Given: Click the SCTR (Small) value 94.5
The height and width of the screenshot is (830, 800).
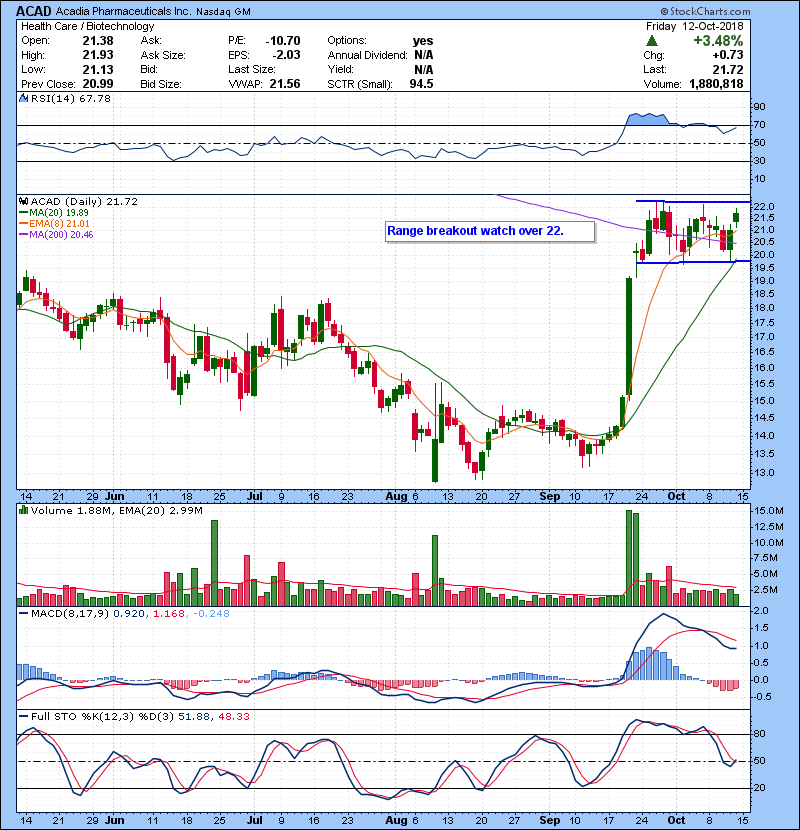Looking at the screenshot, I should pos(421,84).
